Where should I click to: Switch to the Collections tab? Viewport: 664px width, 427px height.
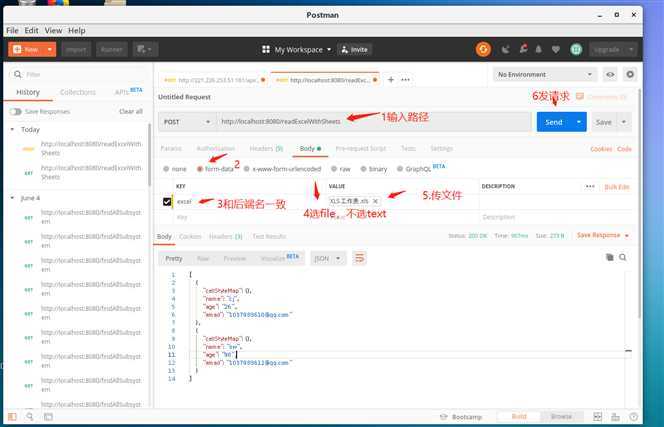(78, 92)
